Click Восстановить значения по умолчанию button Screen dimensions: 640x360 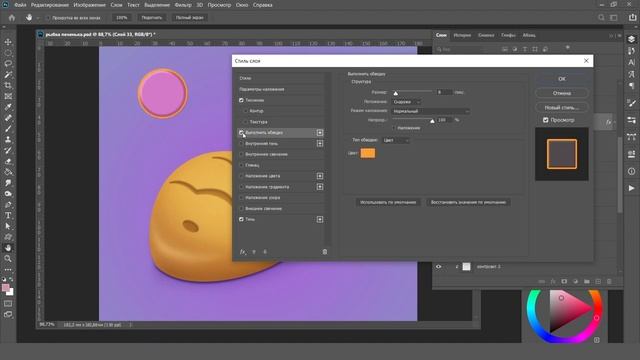pos(468,202)
